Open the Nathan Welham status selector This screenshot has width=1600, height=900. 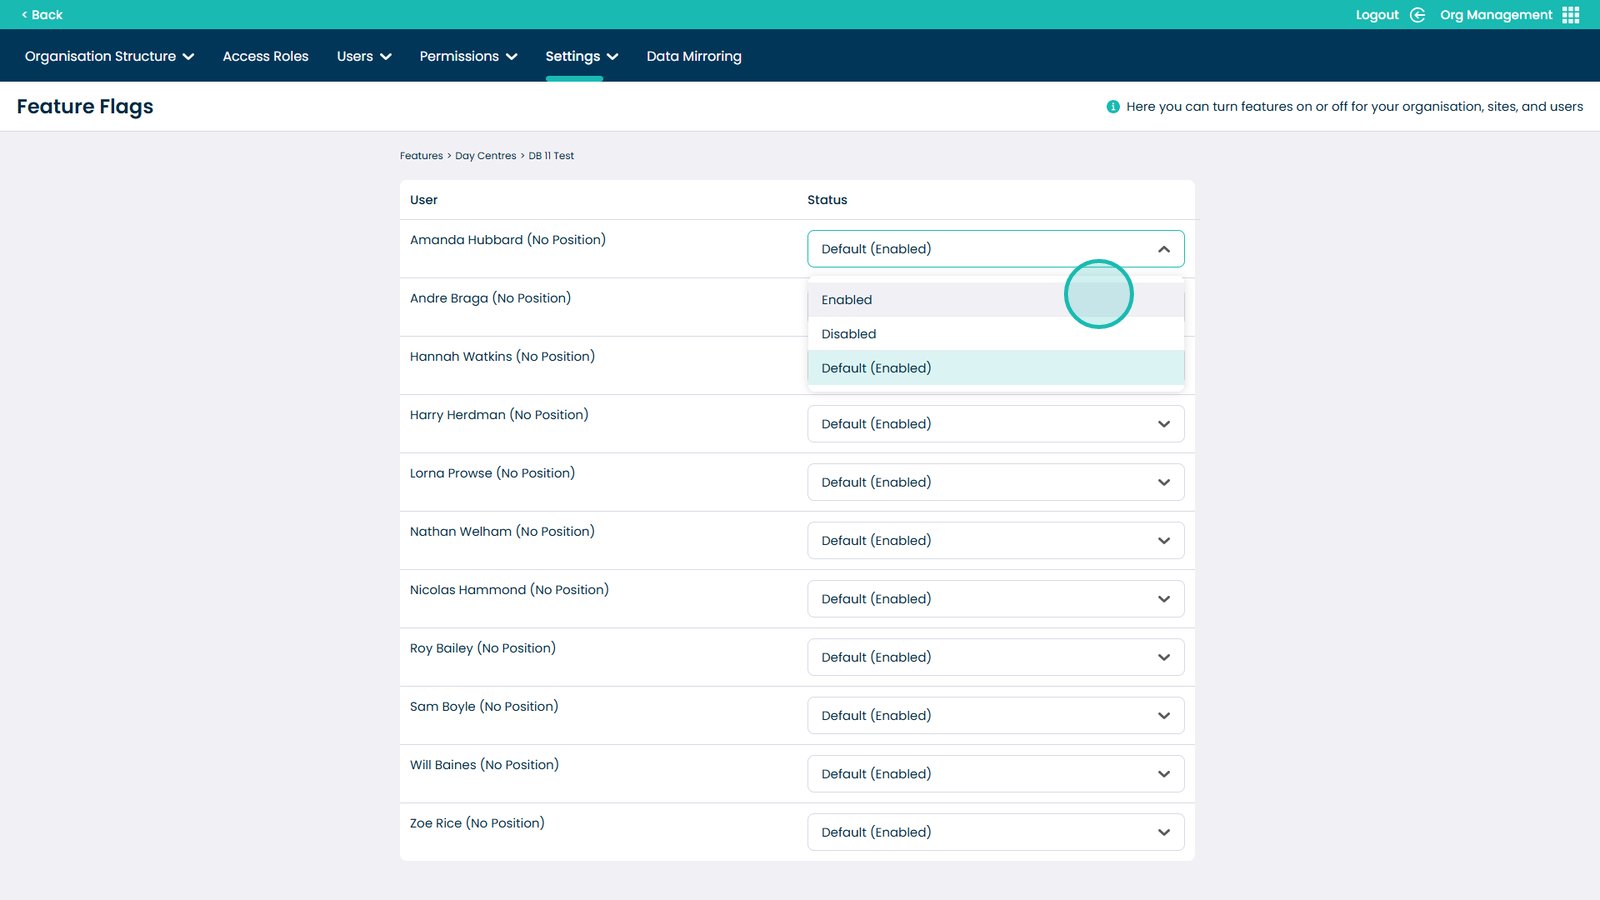[1164, 540]
